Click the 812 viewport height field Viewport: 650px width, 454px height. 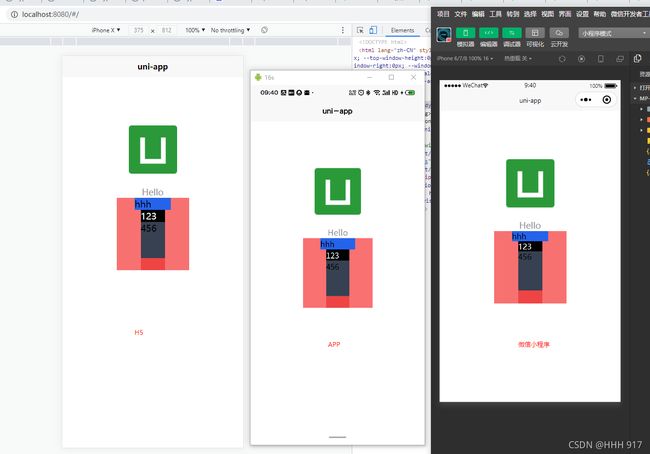coord(167,30)
